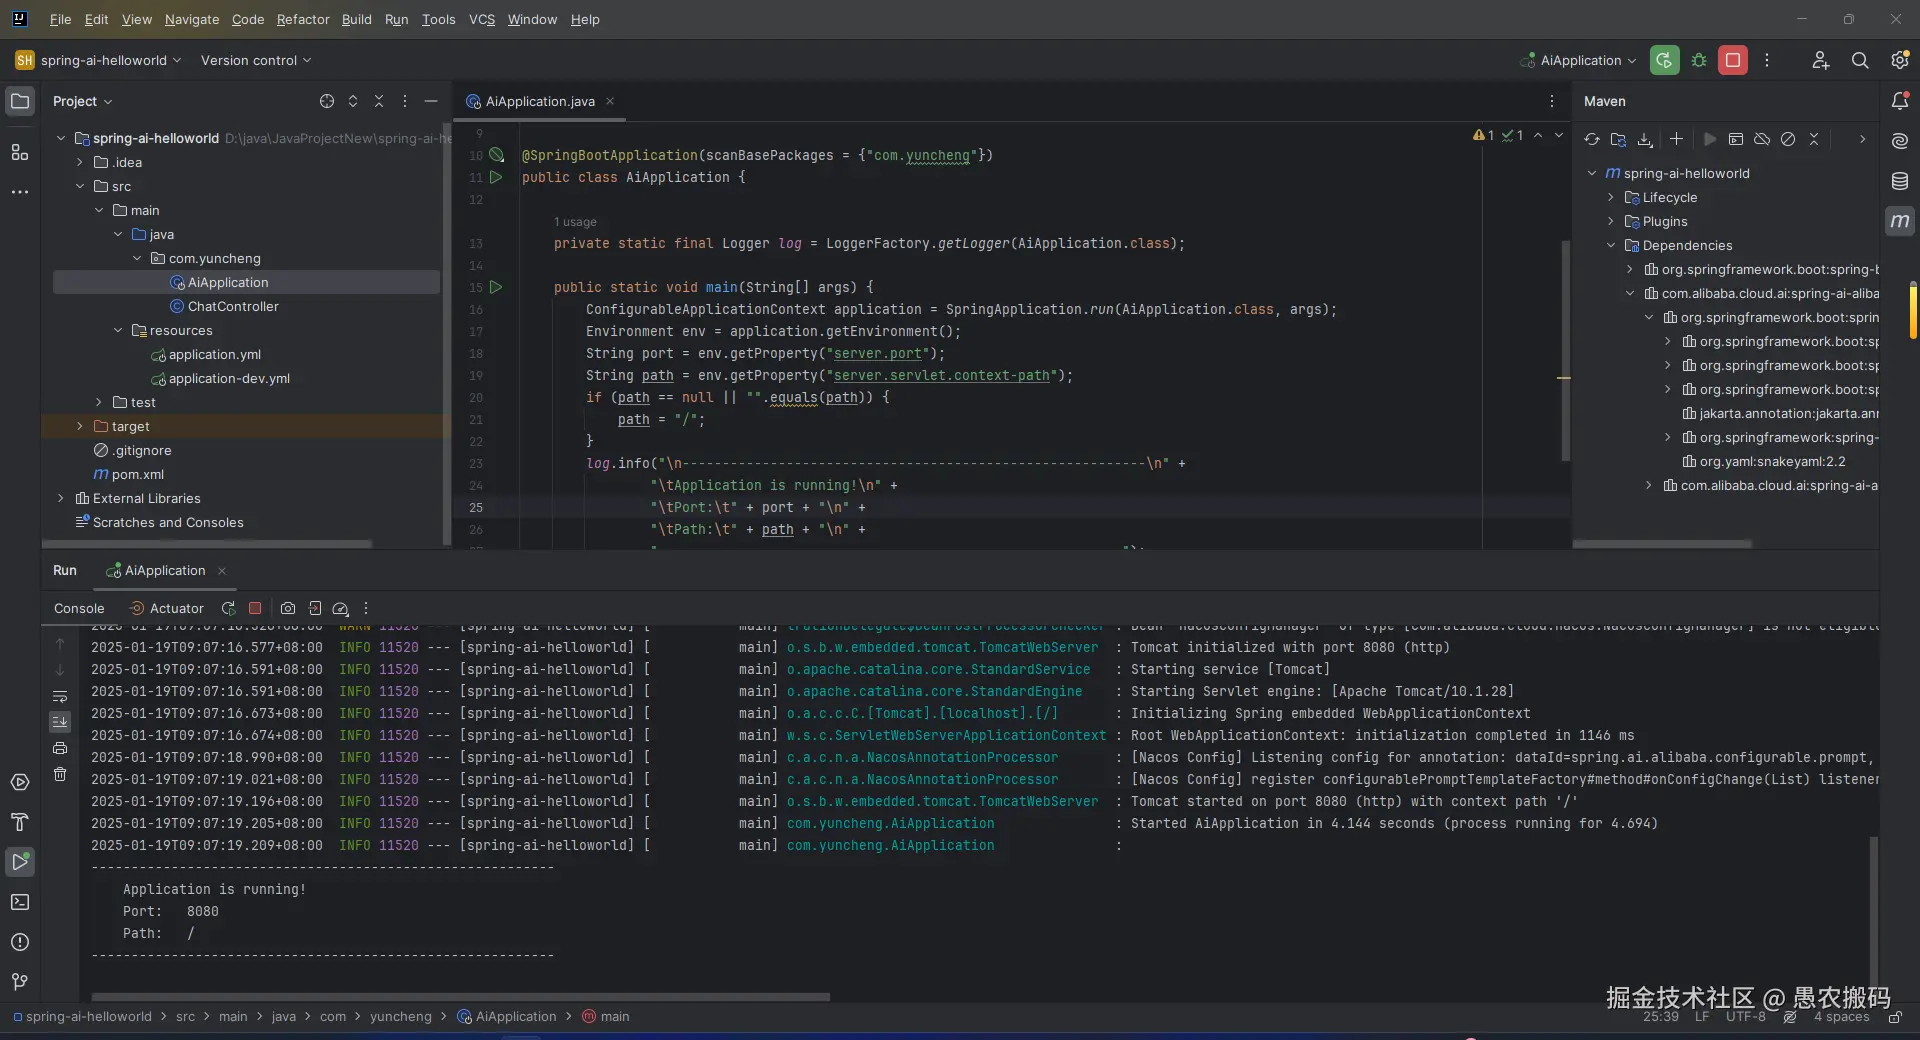The image size is (1920, 1040).
Task: Open the Database tool window icon
Action: pos(1900,181)
